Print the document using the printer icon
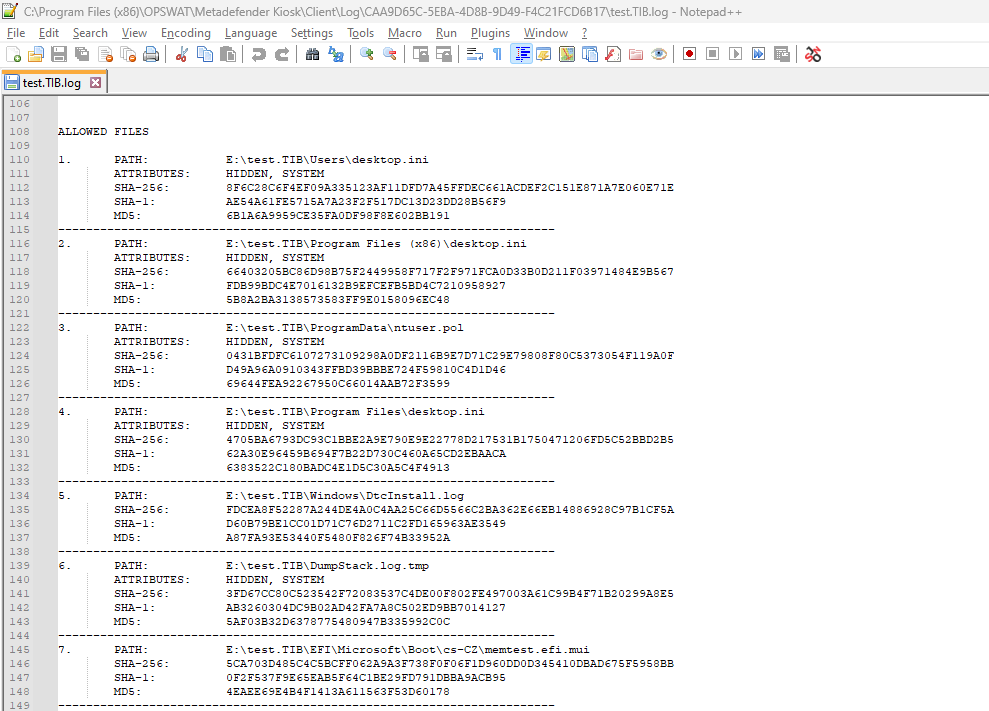 coord(151,54)
